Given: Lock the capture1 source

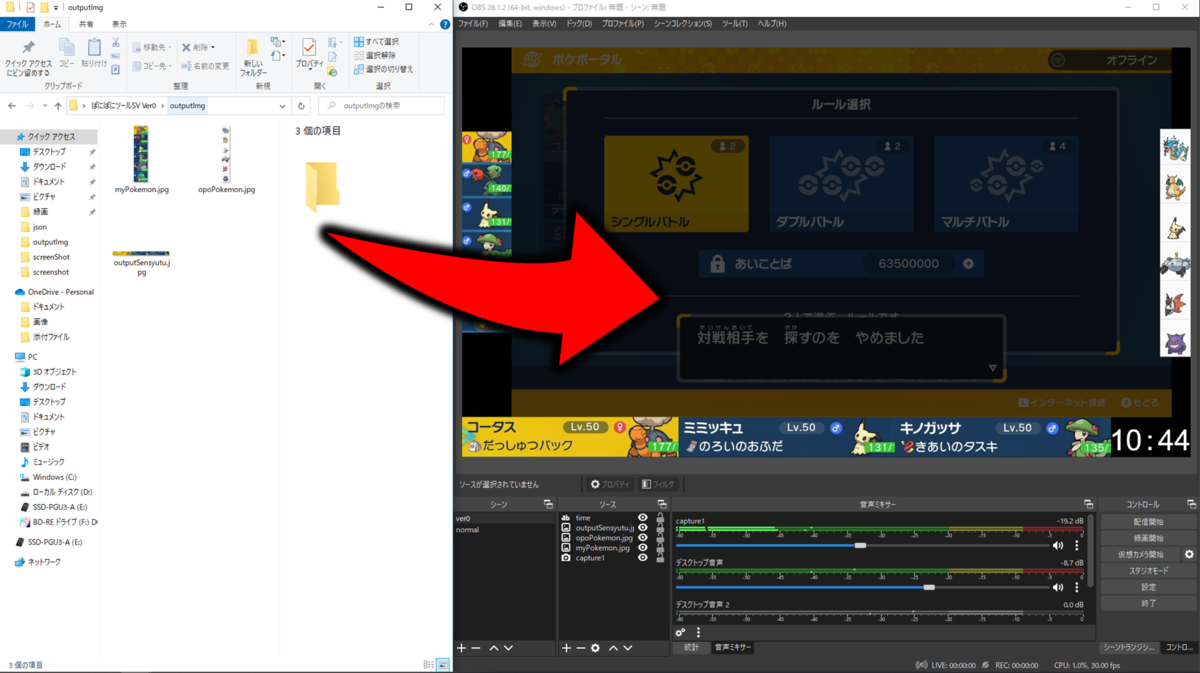Looking at the screenshot, I should [x=660, y=558].
